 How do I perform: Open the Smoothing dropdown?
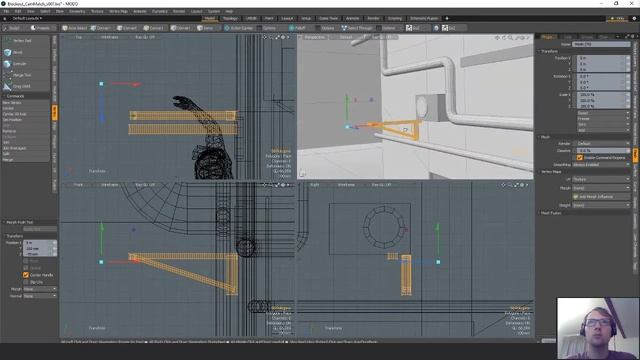pos(601,165)
